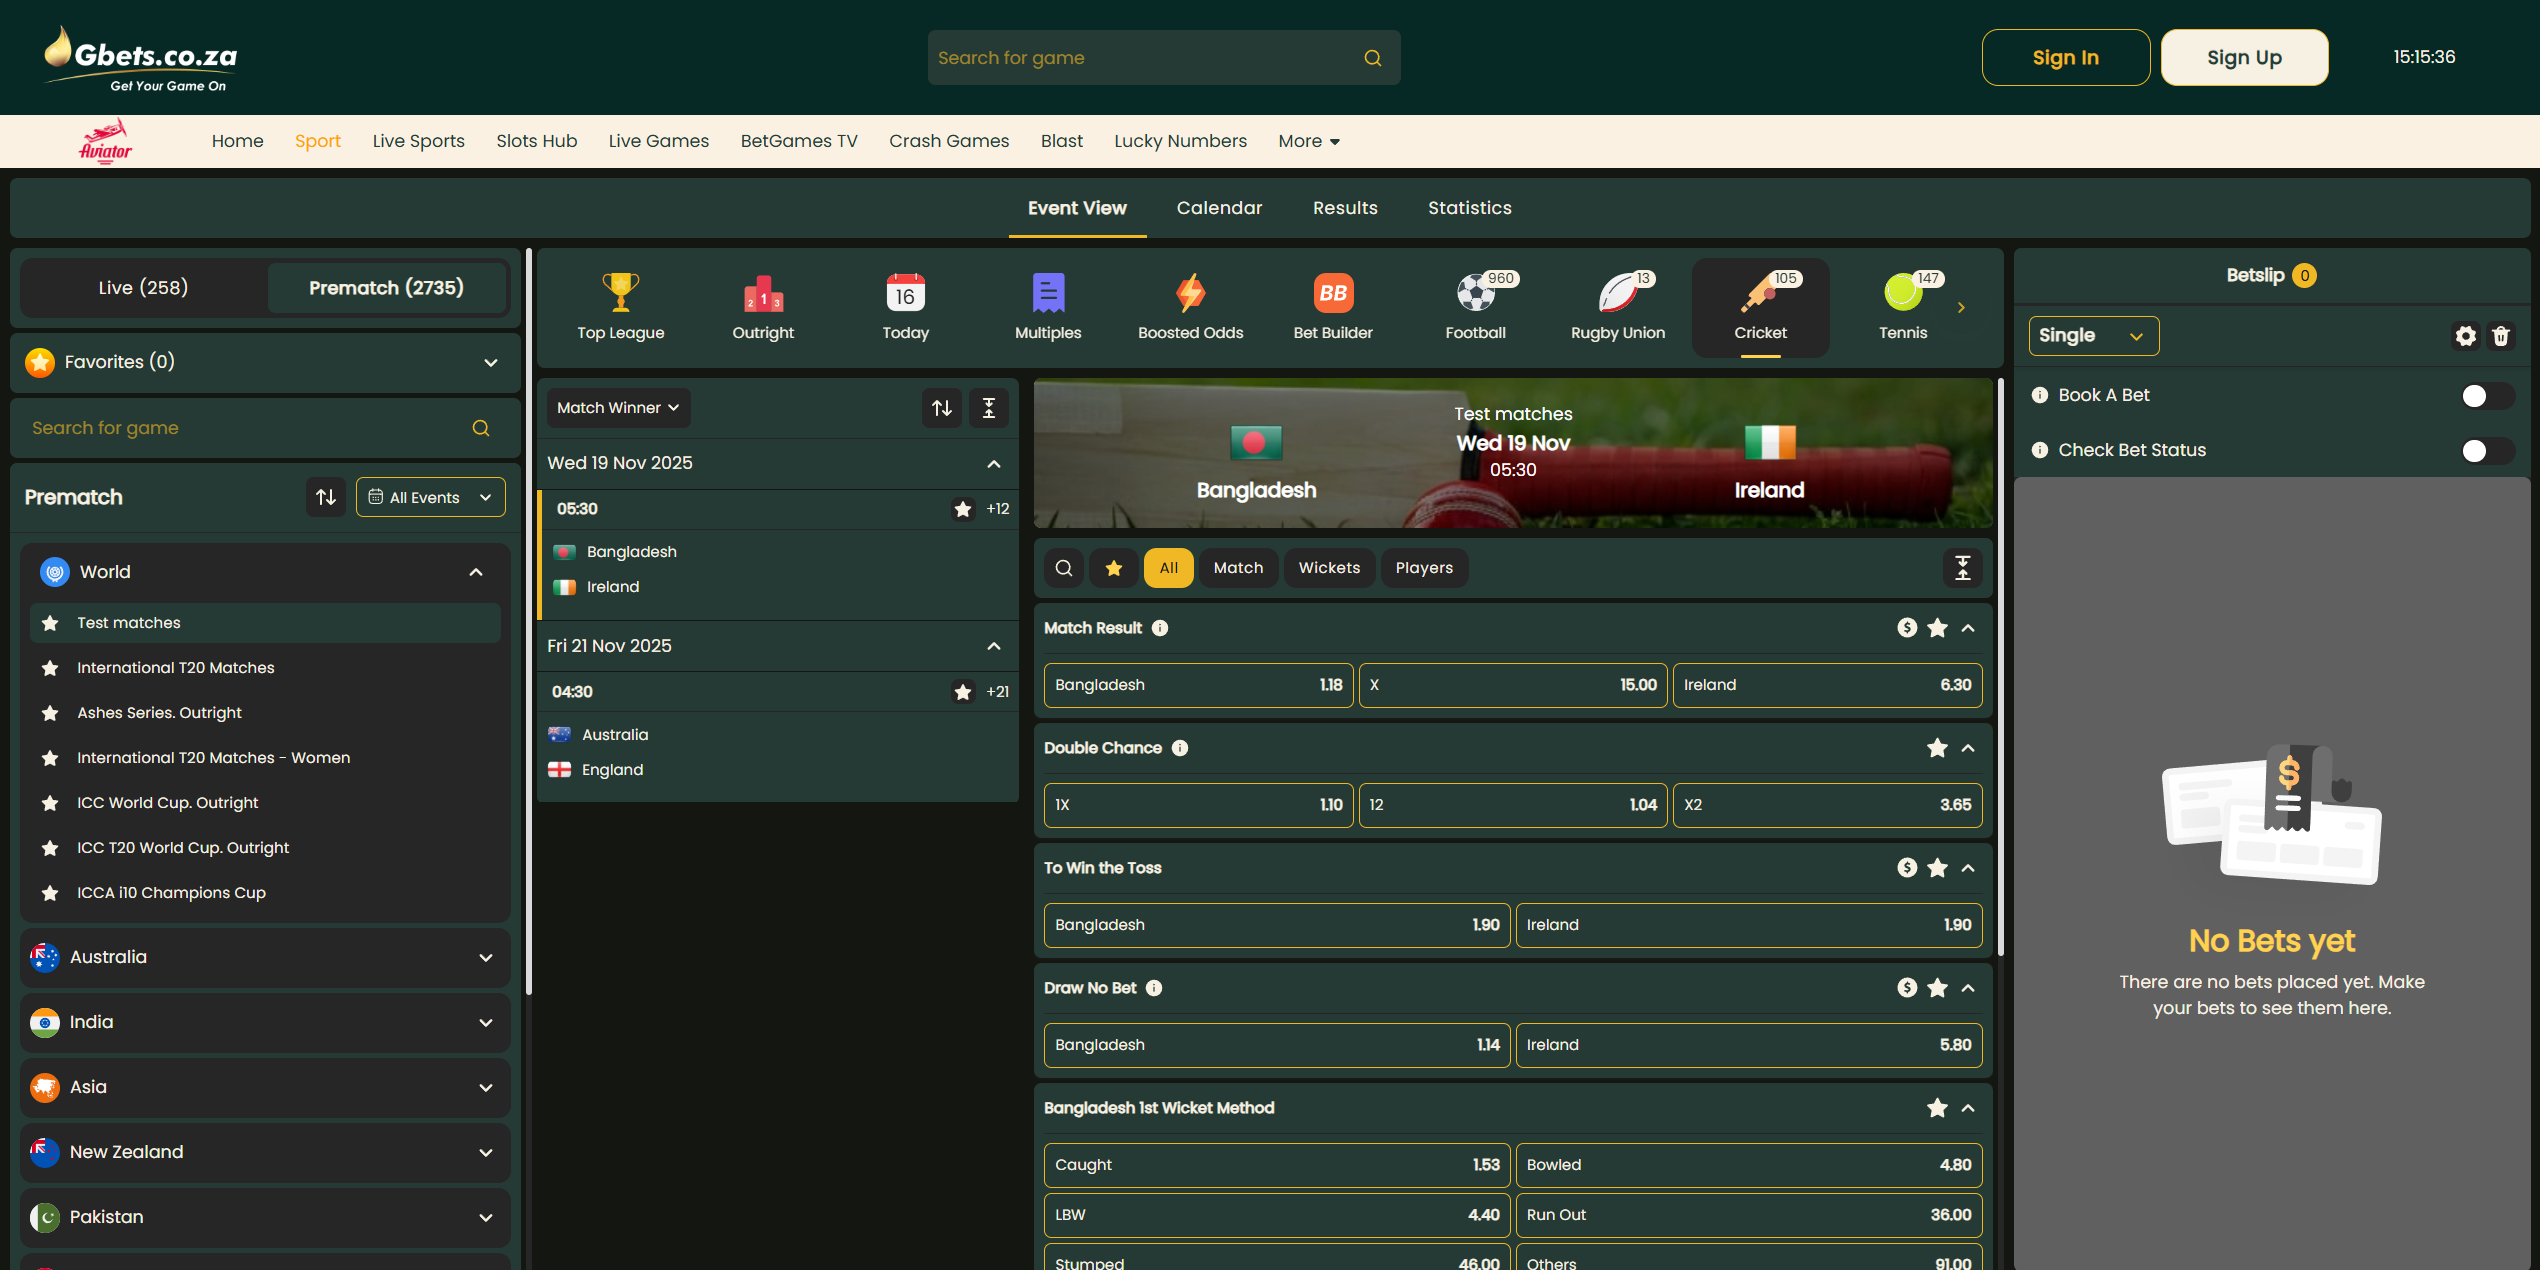Select the Cricket sport icon
The image size is (2540, 1270).
1760,305
